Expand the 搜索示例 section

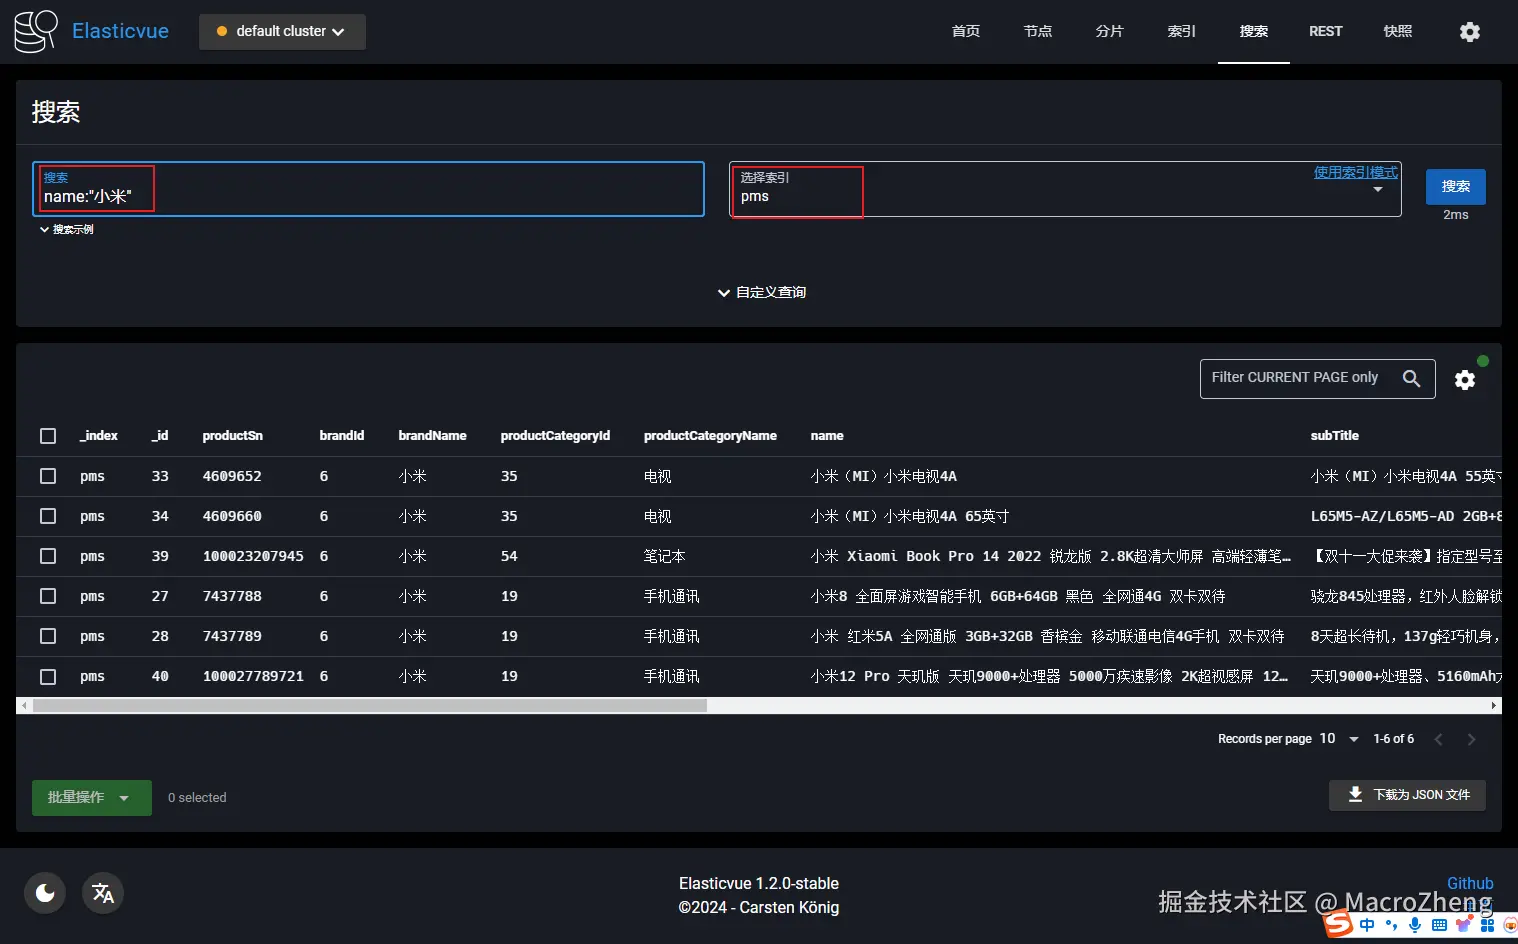point(67,230)
